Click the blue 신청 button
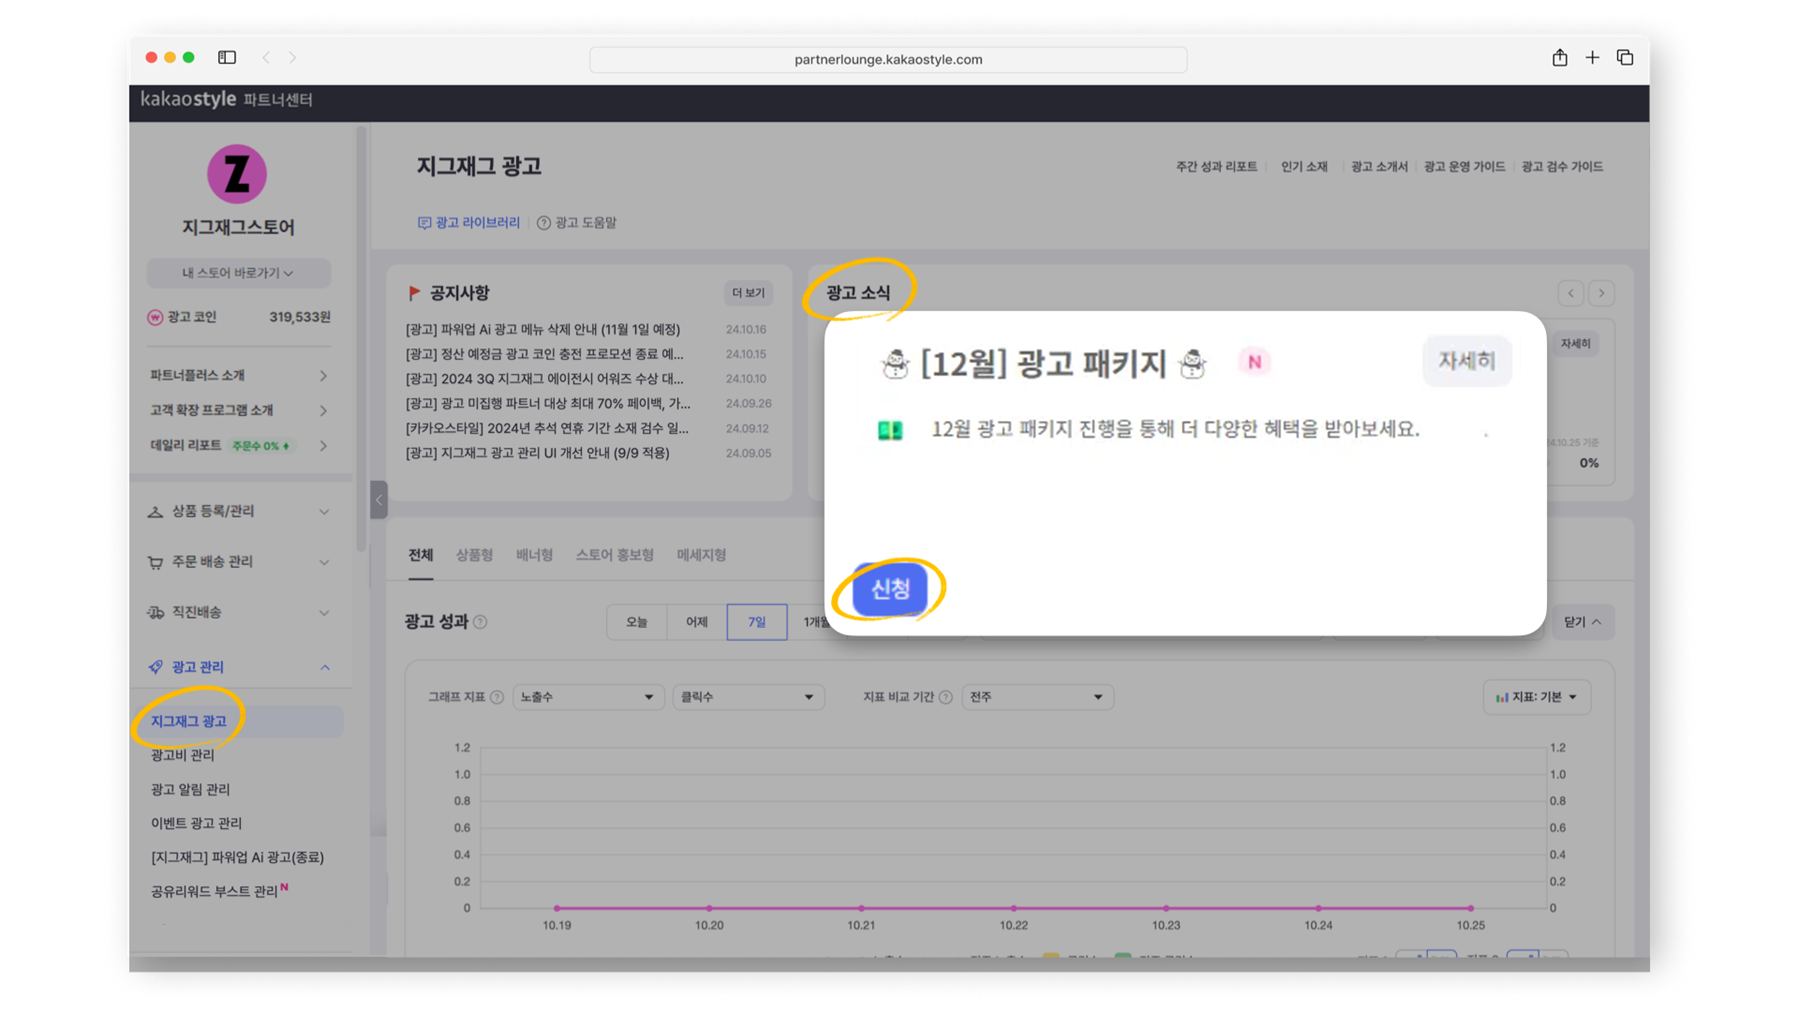This screenshot has width=1799, height=1012. 890,589
